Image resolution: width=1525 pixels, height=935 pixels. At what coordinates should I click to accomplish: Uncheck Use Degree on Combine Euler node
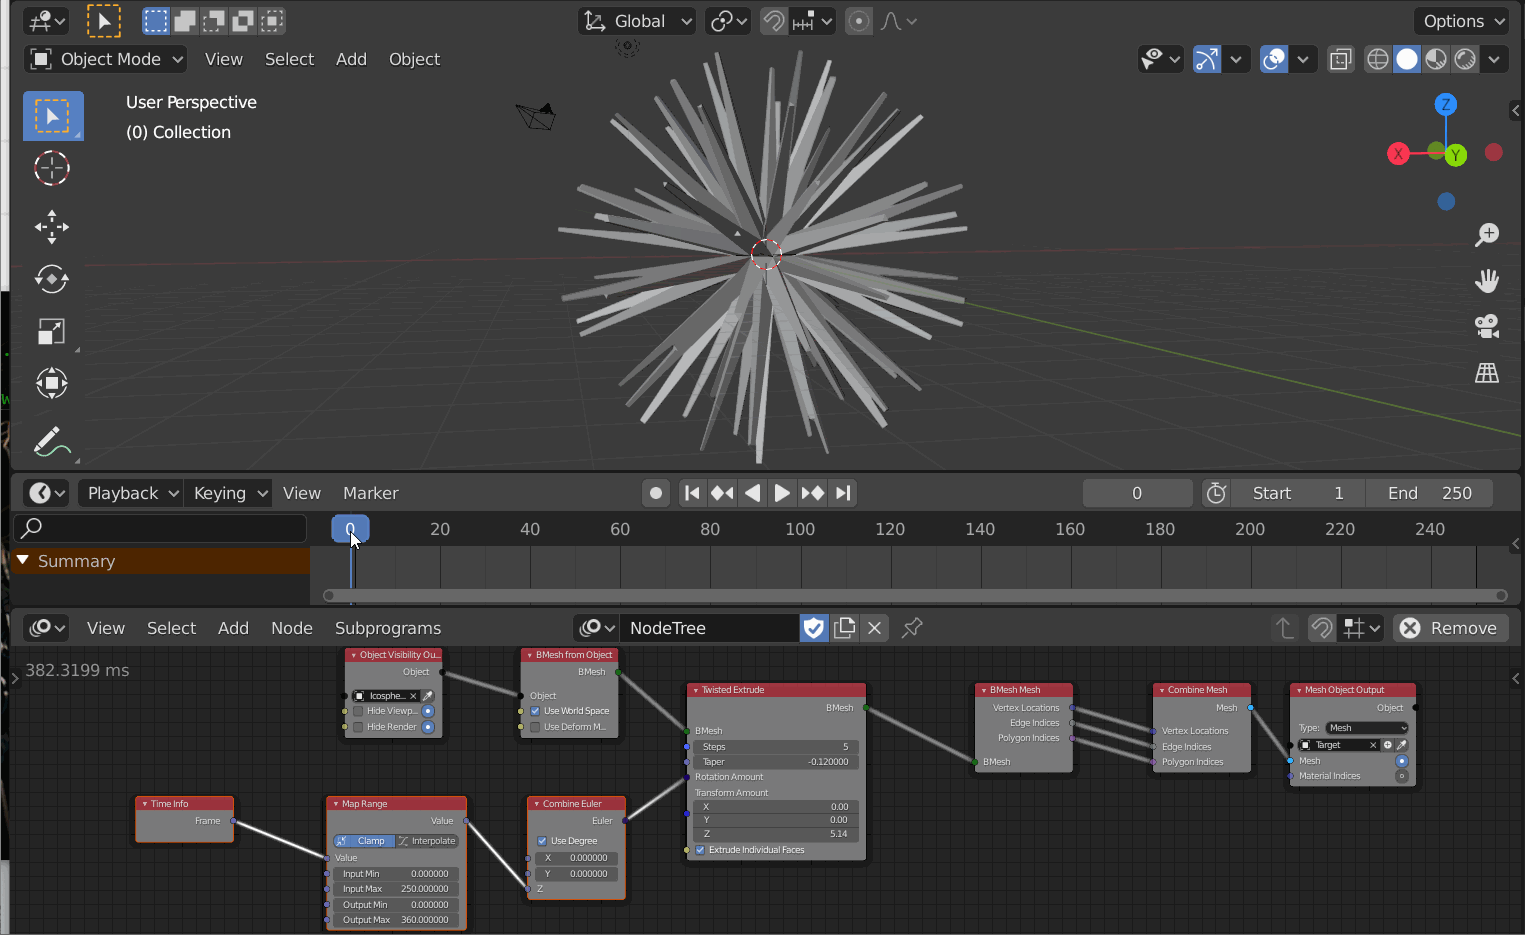tap(541, 841)
